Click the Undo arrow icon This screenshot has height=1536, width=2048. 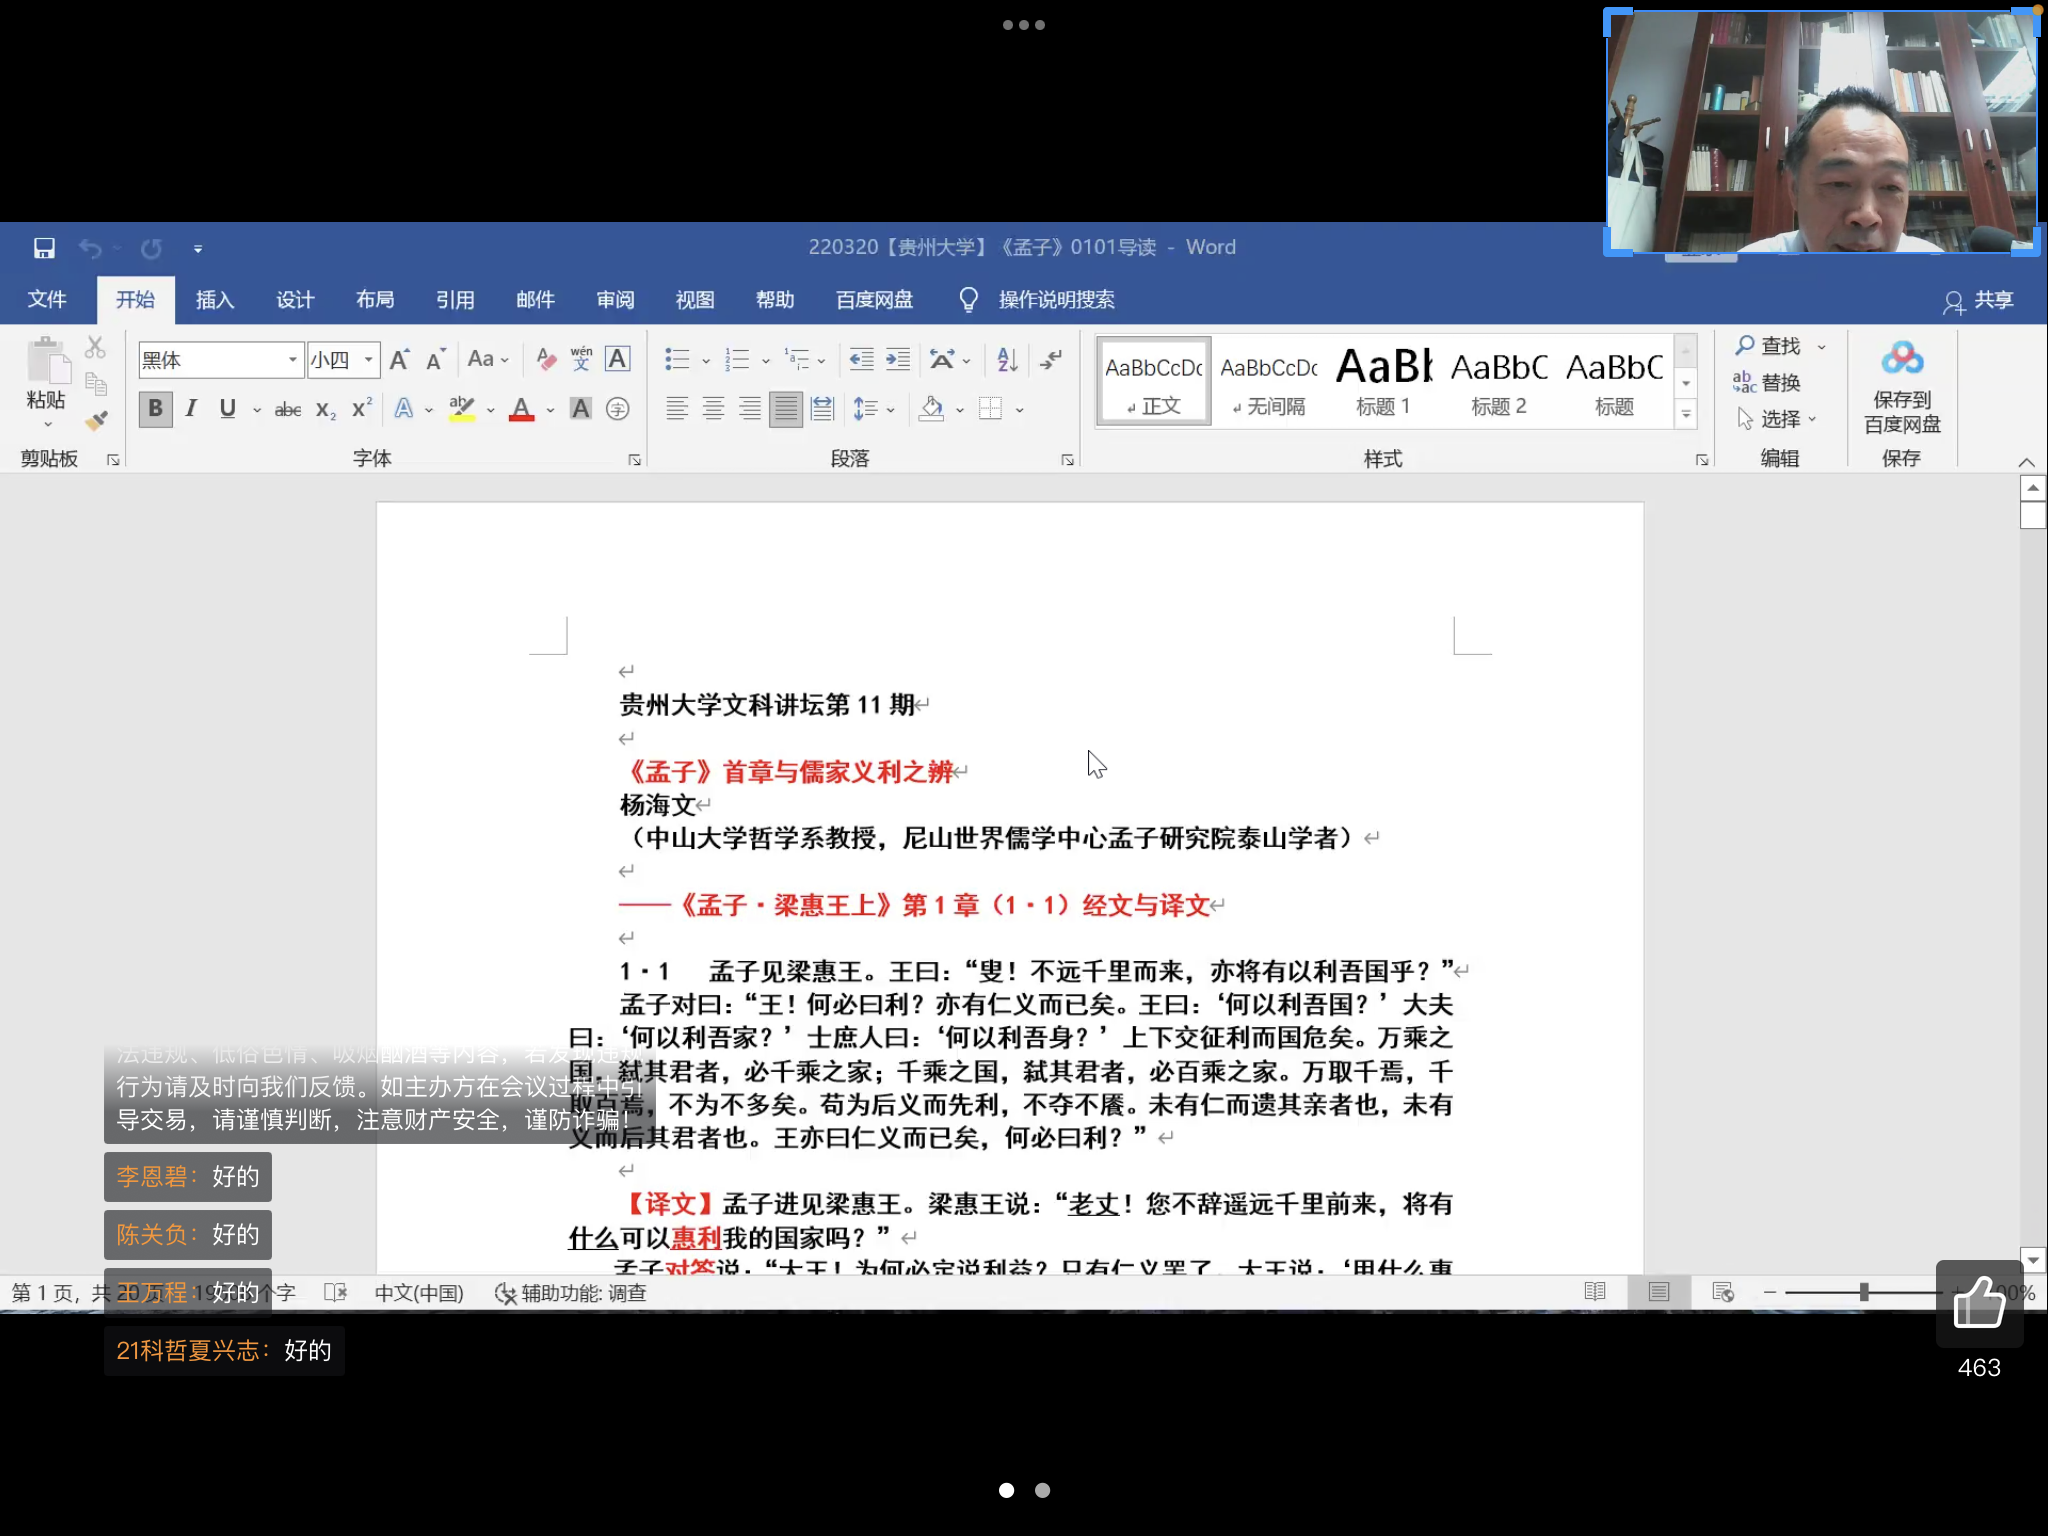(x=90, y=248)
